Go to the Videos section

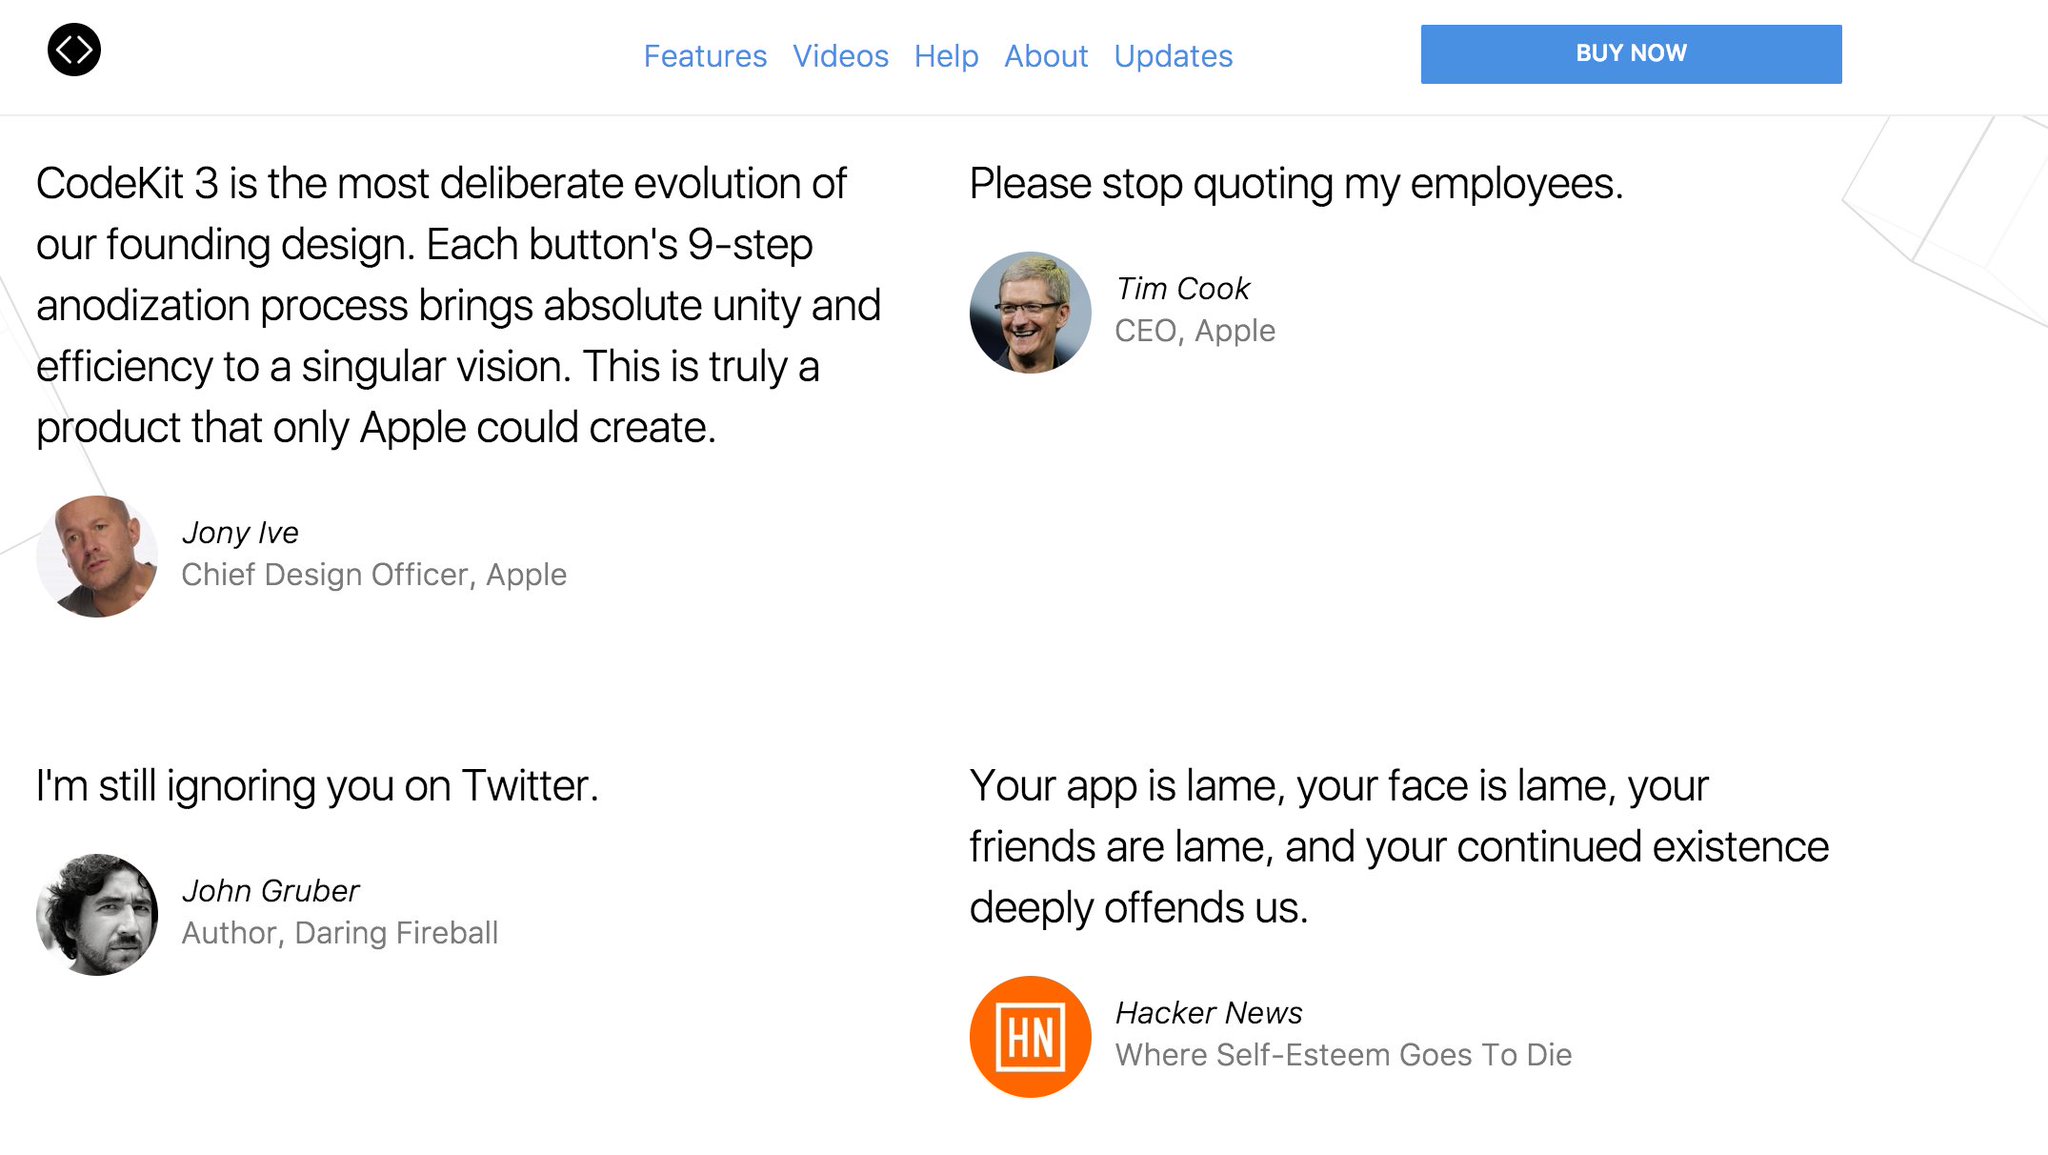pos(840,56)
